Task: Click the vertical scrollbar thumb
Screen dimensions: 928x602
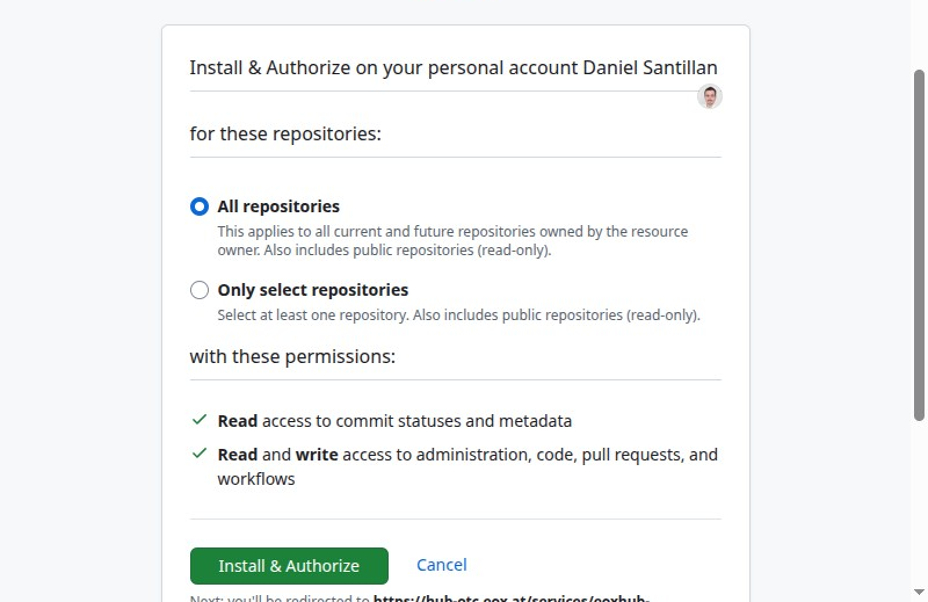Action: tap(919, 245)
